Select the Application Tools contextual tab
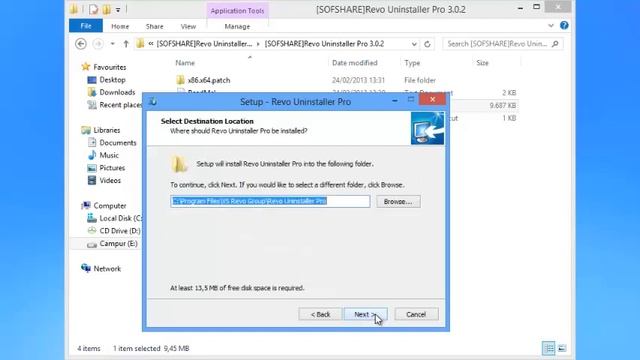The height and width of the screenshot is (360, 640). click(x=237, y=11)
